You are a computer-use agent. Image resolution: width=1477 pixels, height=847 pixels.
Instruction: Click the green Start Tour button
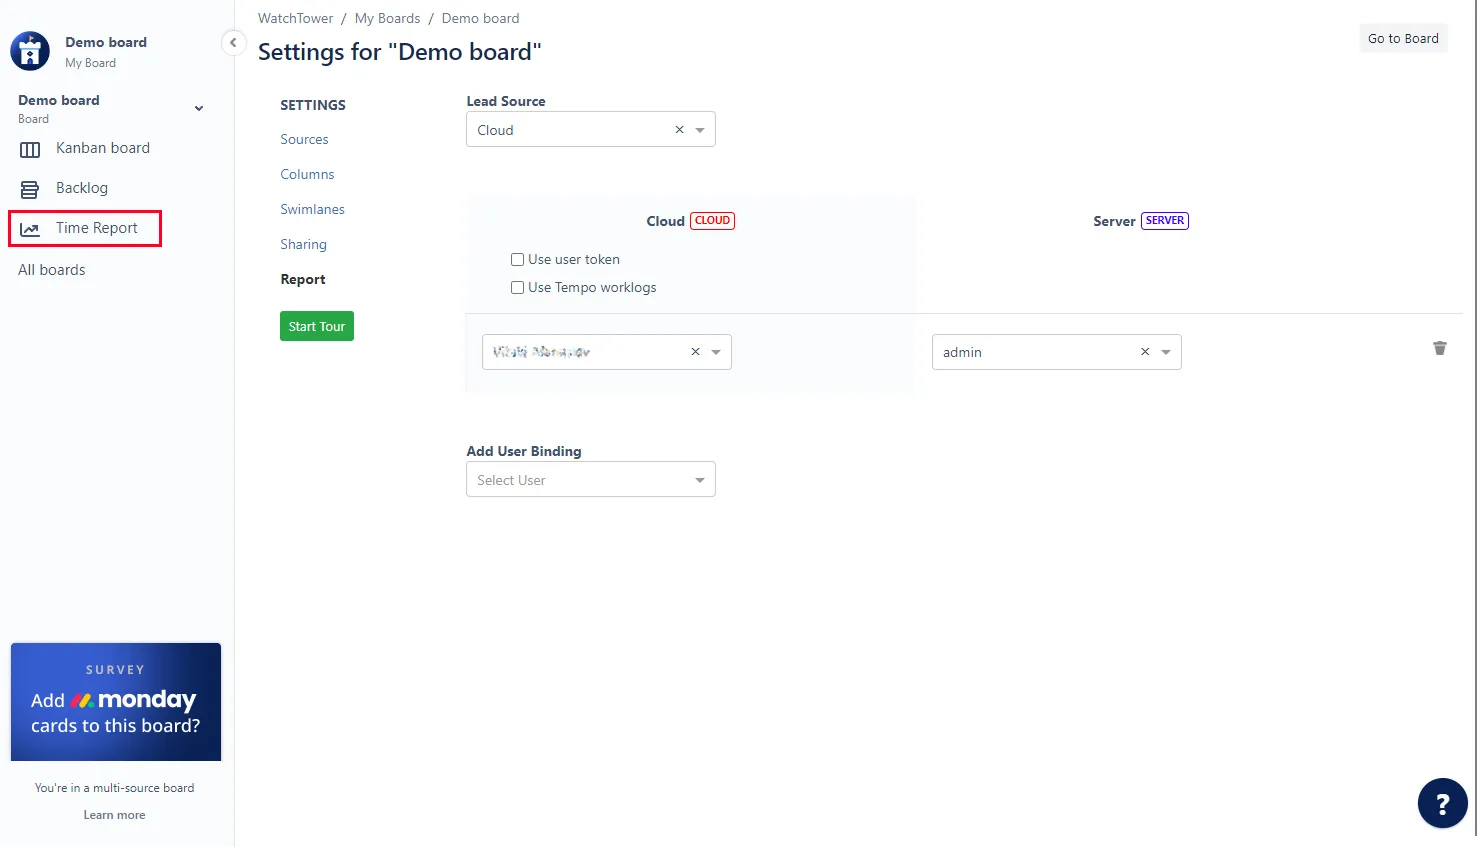(x=317, y=326)
